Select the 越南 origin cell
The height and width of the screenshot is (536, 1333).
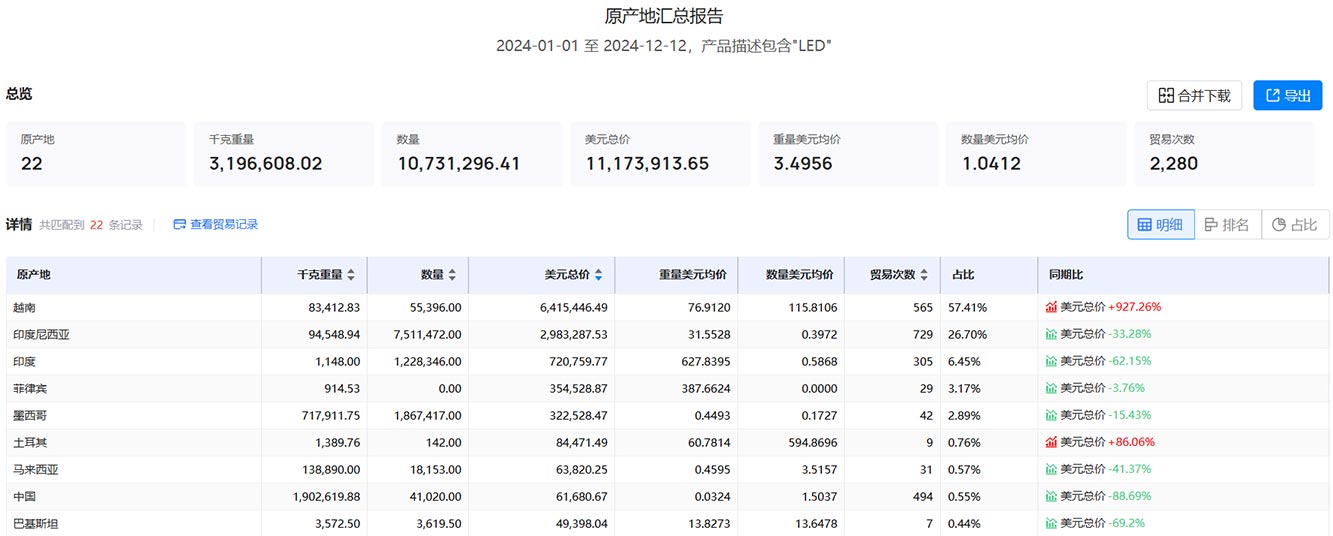coord(133,307)
